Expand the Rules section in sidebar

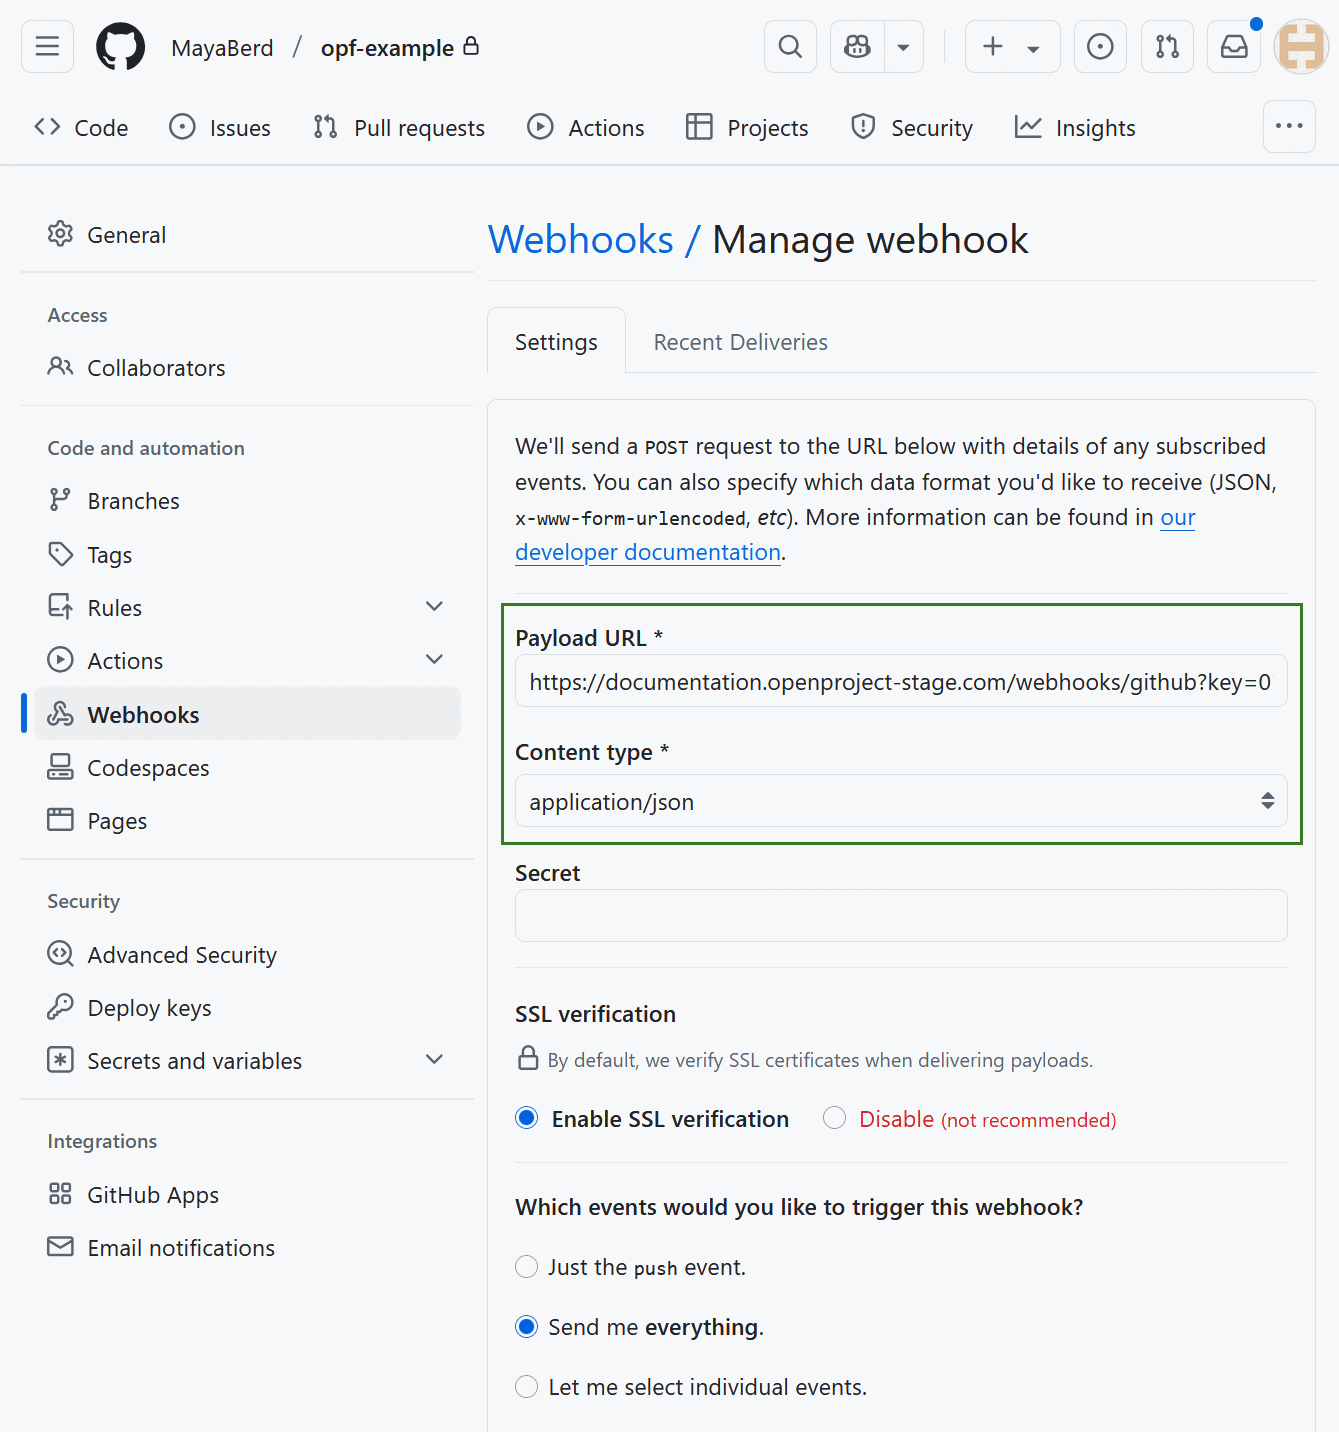pyautogui.click(x=434, y=606)
